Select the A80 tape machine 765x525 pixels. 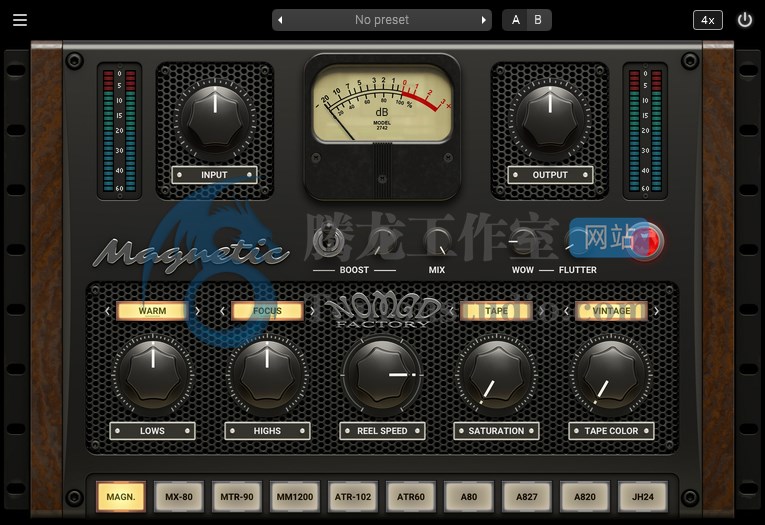[469, 497]
